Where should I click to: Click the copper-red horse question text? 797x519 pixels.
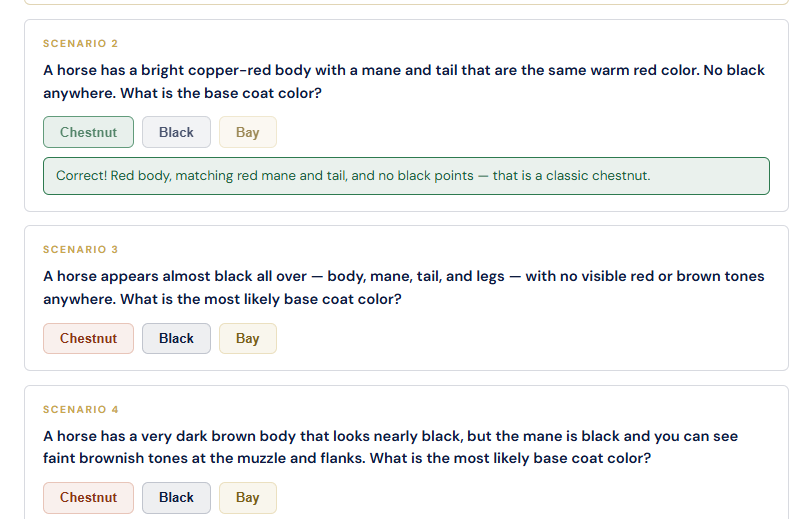point(404,81)
